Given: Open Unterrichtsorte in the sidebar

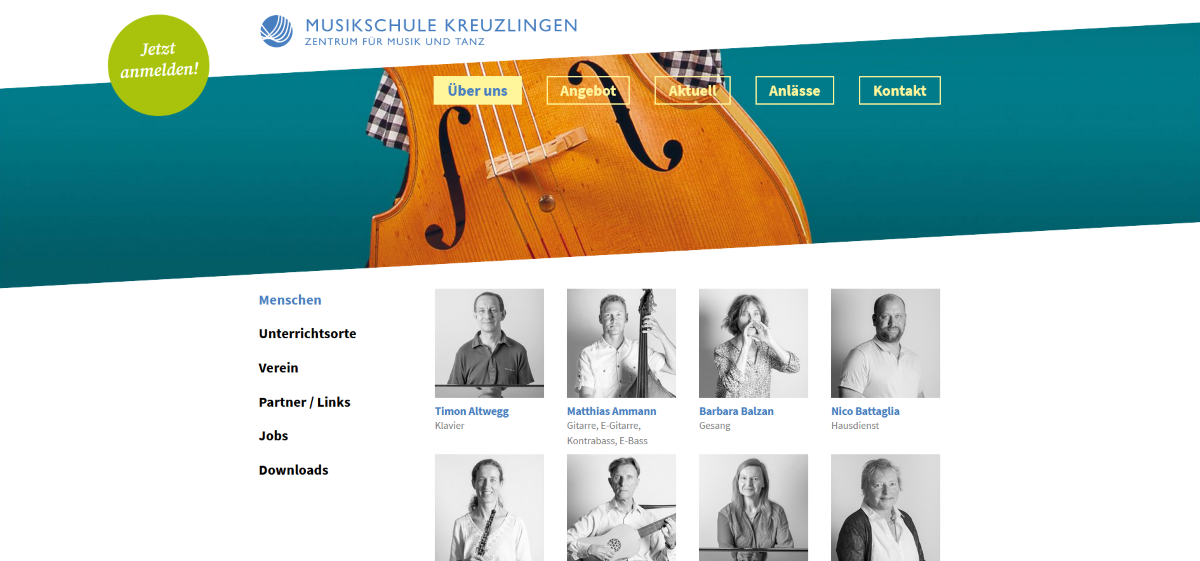Looking at the screenshot, I should coord(307,334).
